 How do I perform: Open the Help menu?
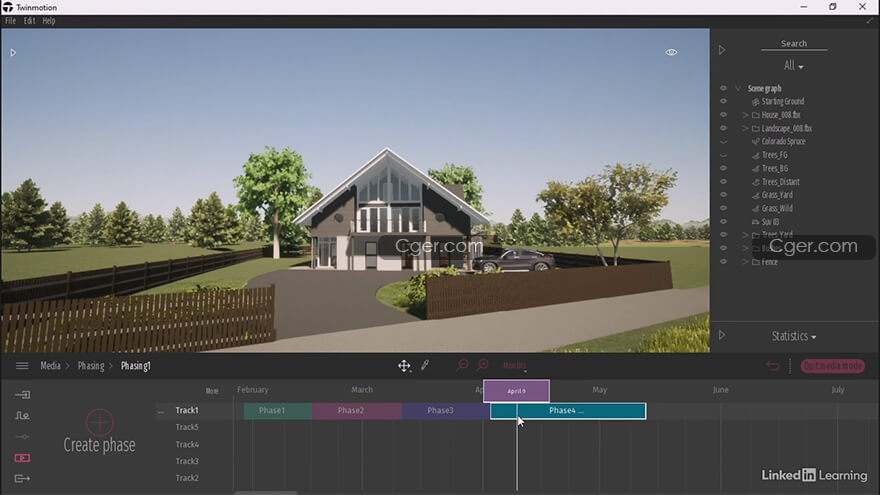point(49,21)
